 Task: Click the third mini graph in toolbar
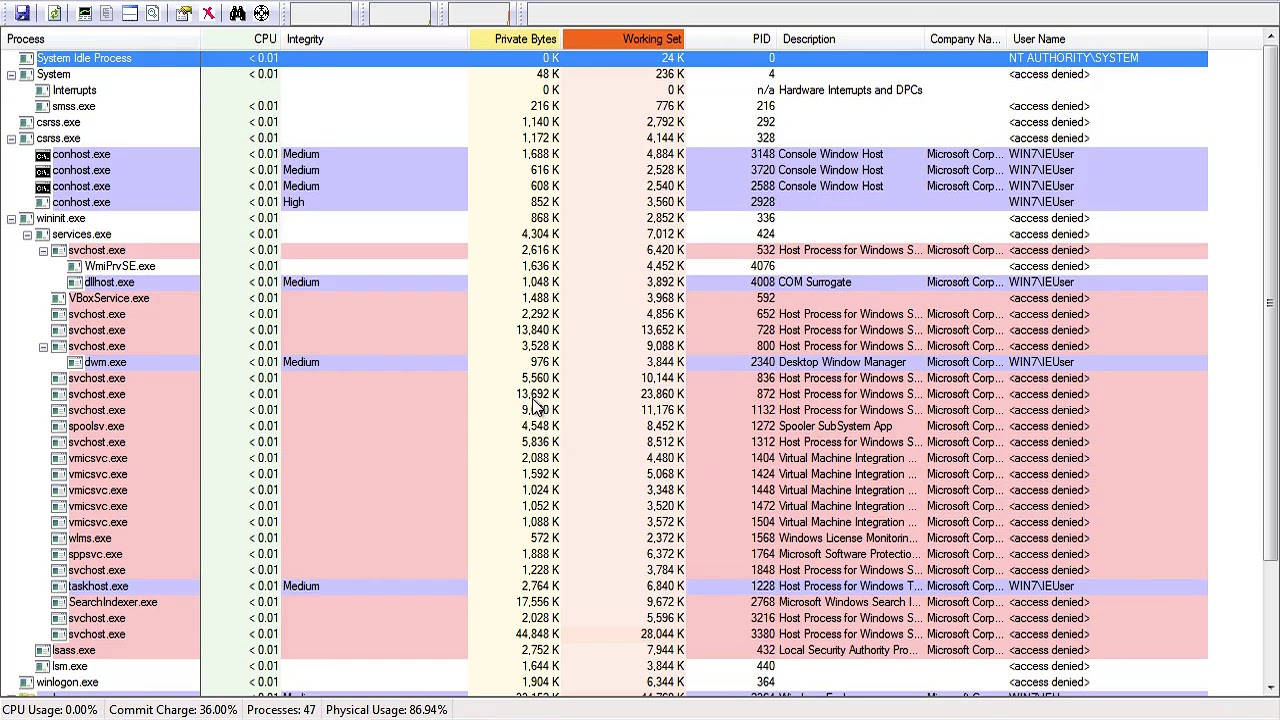point(478,13)
